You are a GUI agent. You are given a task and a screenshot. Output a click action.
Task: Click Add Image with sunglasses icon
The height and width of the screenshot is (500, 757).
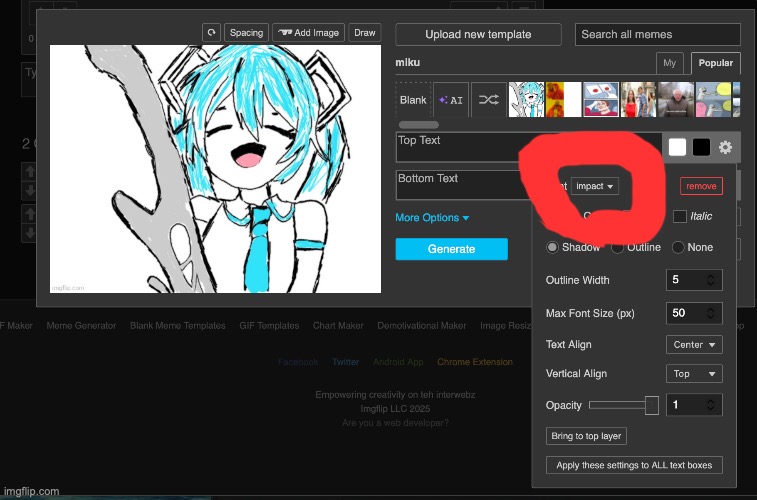(x=307, y=33)
